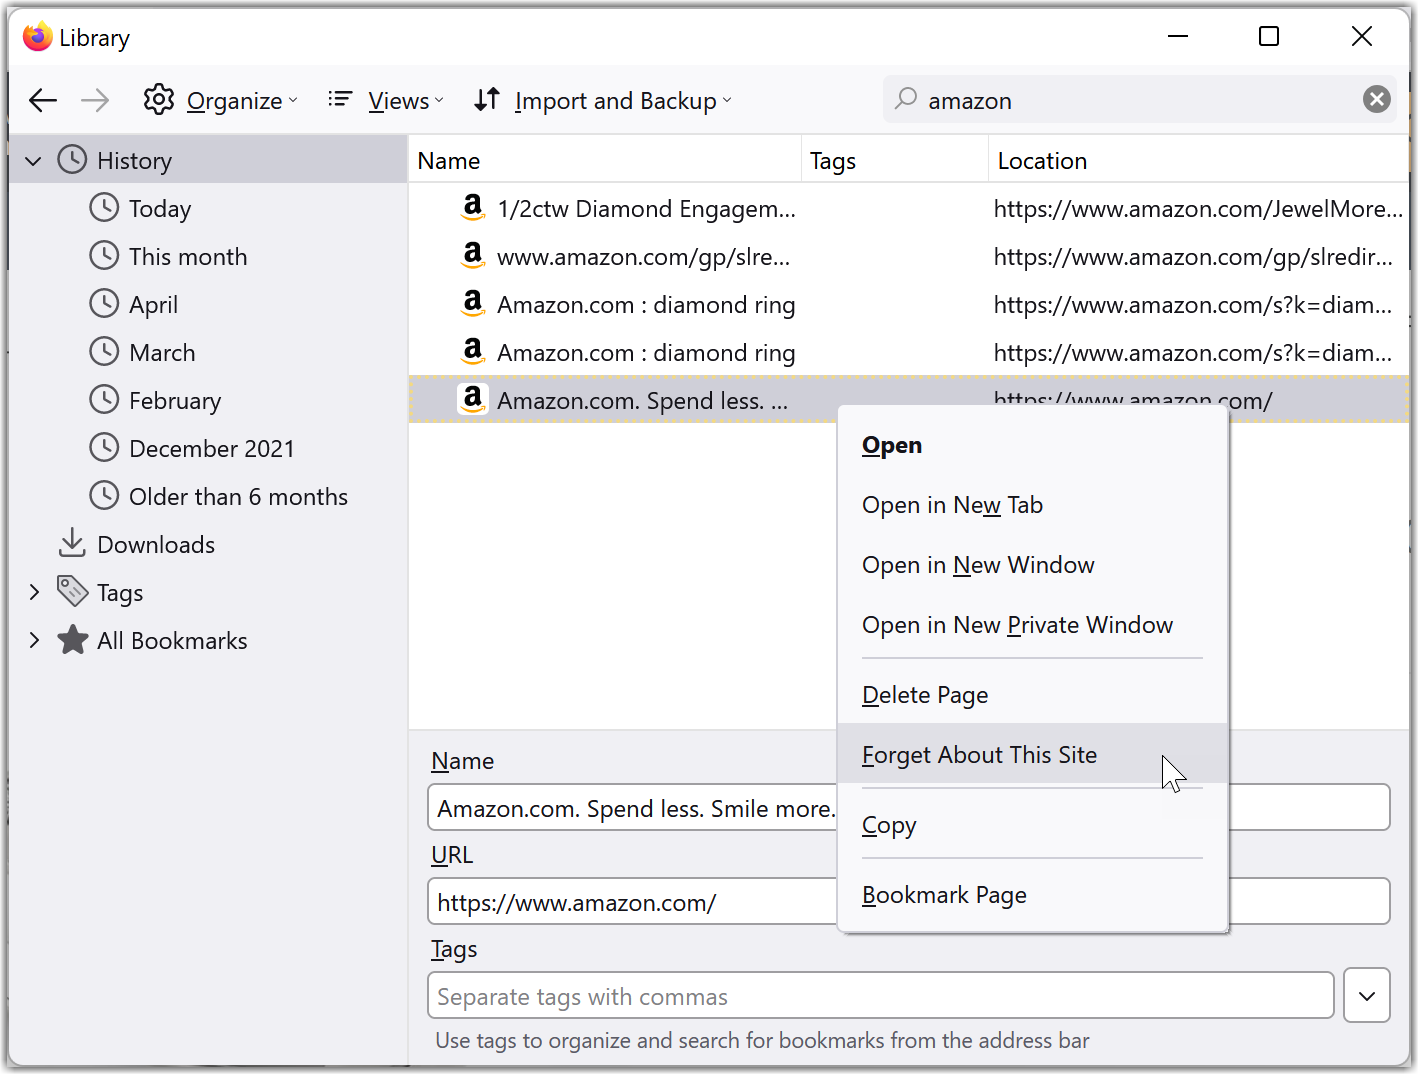This screenshot has width=1419, height=1075.
Task: Maximize the Library window
Action: [1269, 36]
